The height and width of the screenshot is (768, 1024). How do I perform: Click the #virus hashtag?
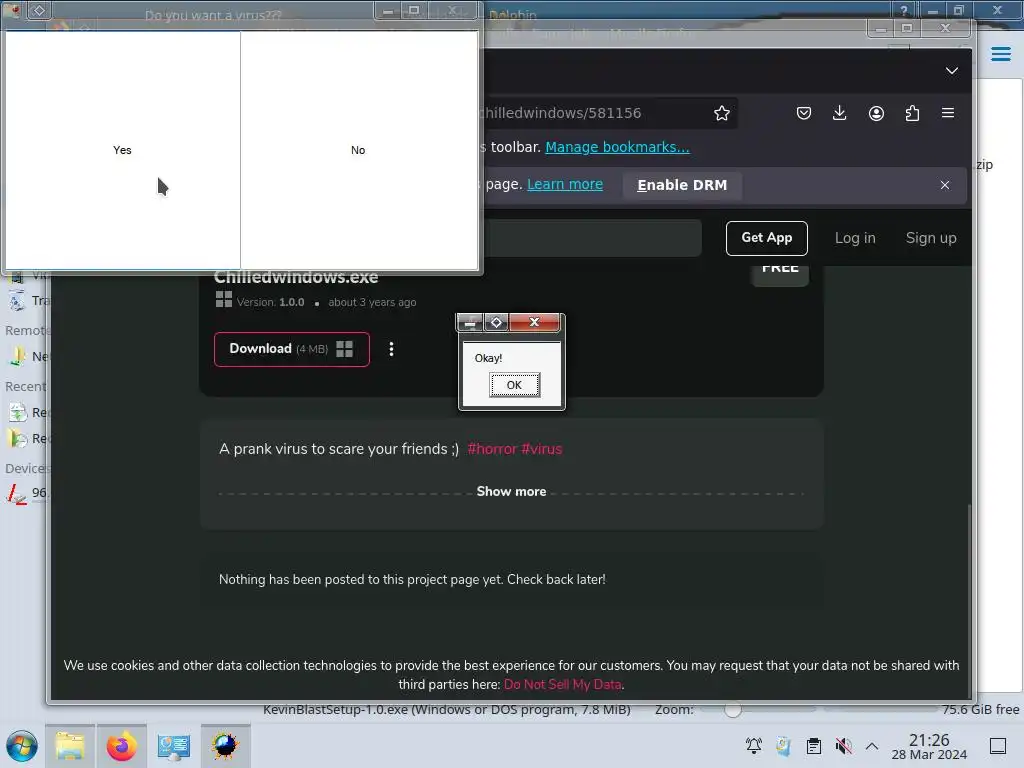pos(541,449)
